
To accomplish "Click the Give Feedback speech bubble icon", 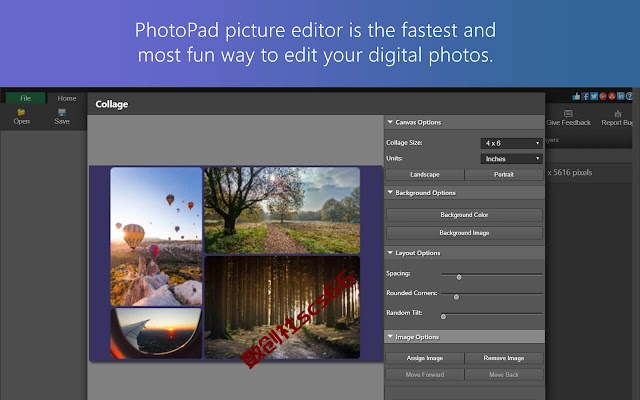I will click(x=568, y=113).
